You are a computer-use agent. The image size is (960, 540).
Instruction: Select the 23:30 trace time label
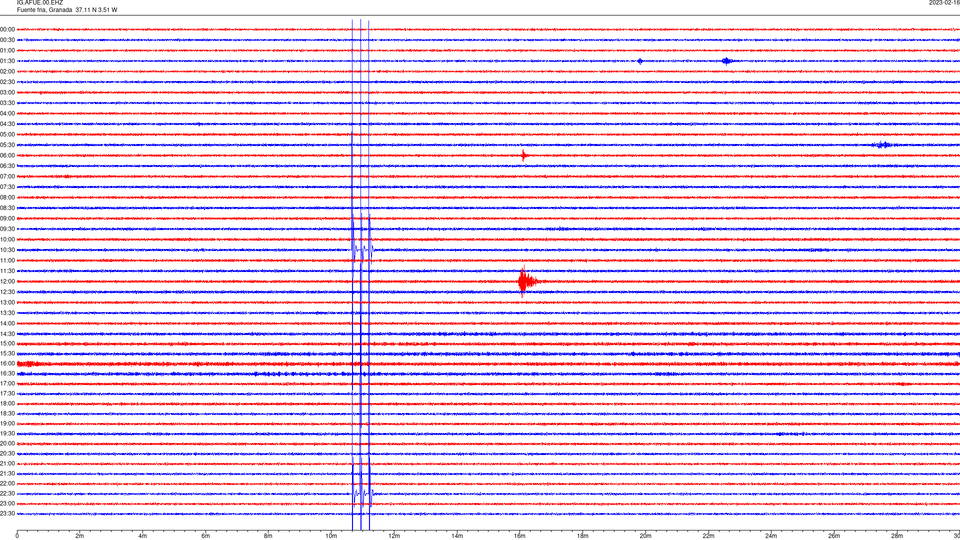7,514
